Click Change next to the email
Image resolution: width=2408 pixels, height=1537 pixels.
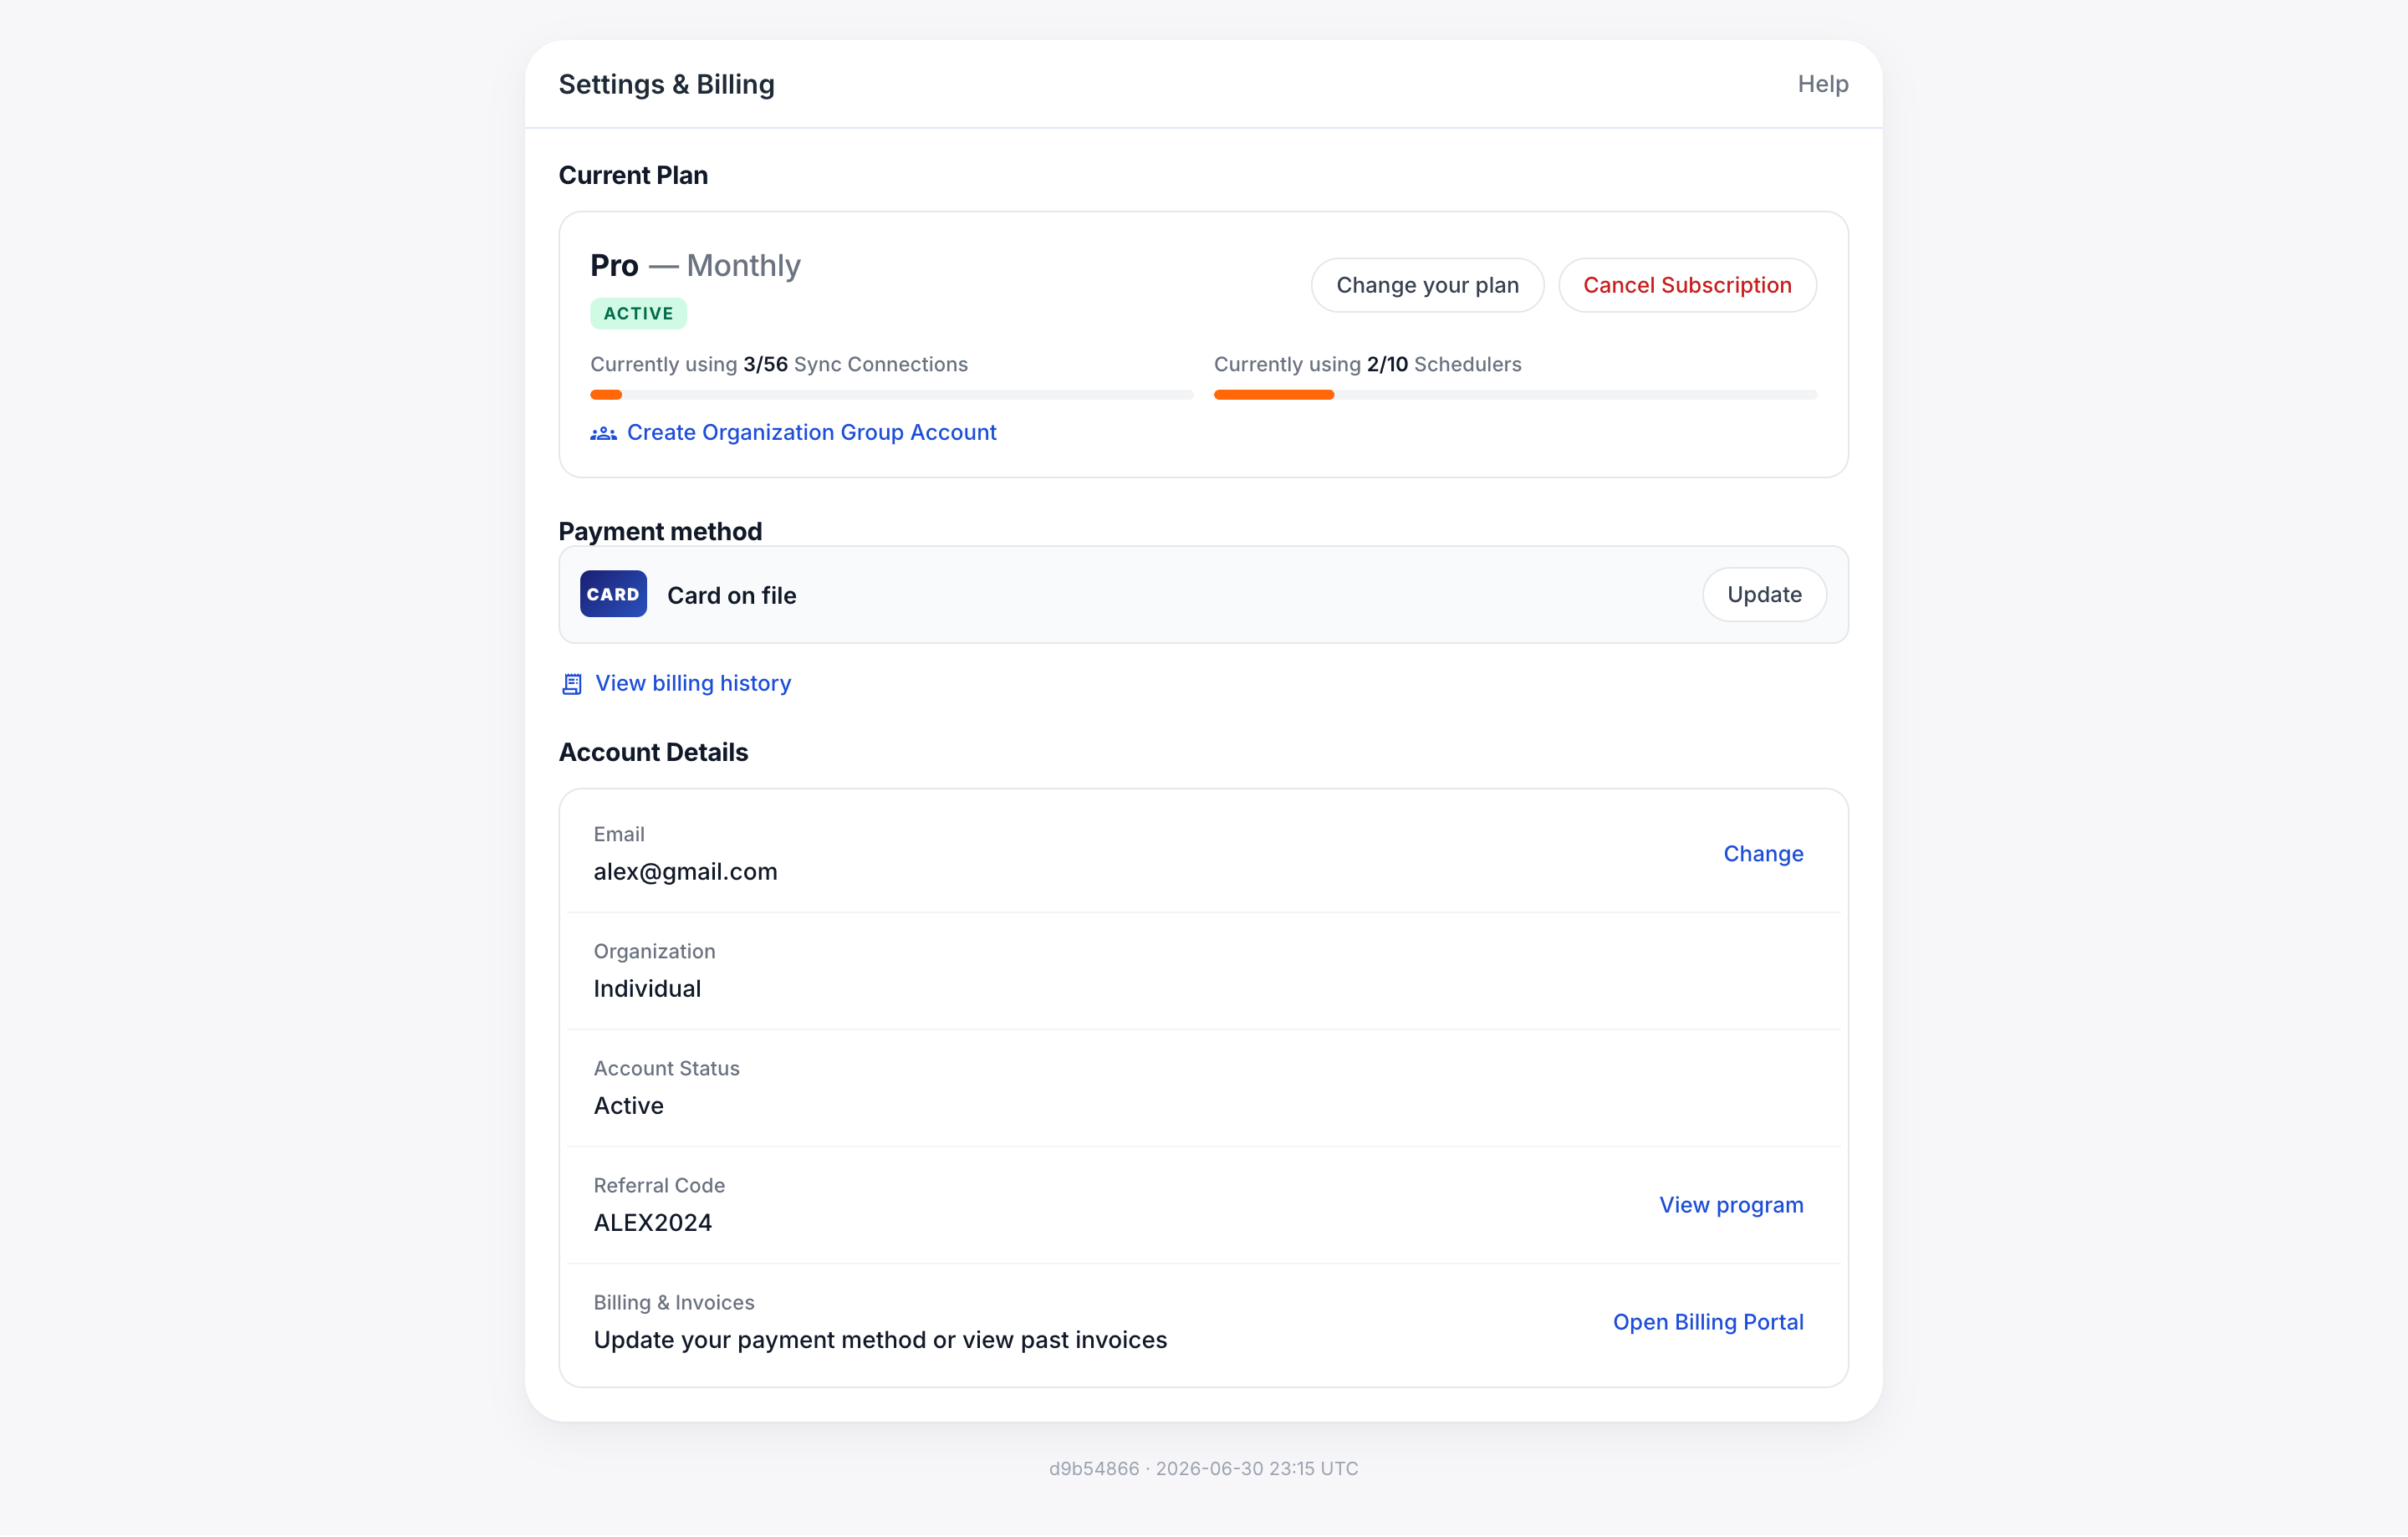point(1763,854)
